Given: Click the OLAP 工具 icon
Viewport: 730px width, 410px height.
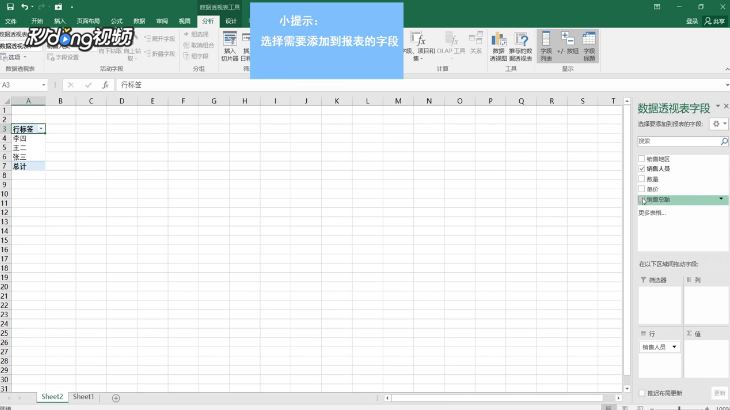Looking at the screenshot, I should [x=451, y=45].
